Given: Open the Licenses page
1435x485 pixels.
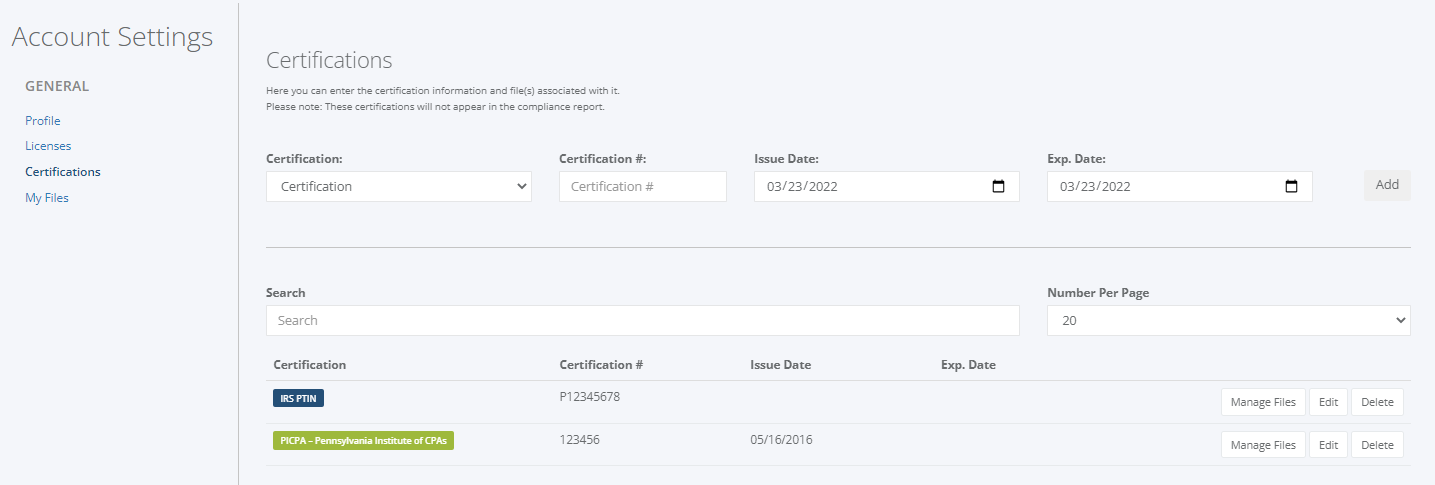Looking at the screenshot, I should pyautogui.click(x=48, y=146).
